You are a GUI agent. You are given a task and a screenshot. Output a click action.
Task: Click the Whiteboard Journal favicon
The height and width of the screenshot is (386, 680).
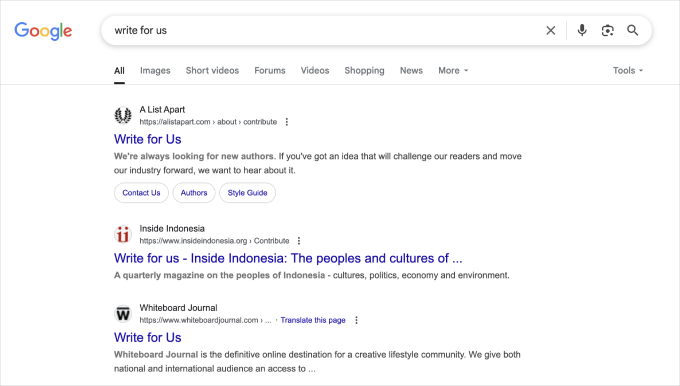[123, 314]
